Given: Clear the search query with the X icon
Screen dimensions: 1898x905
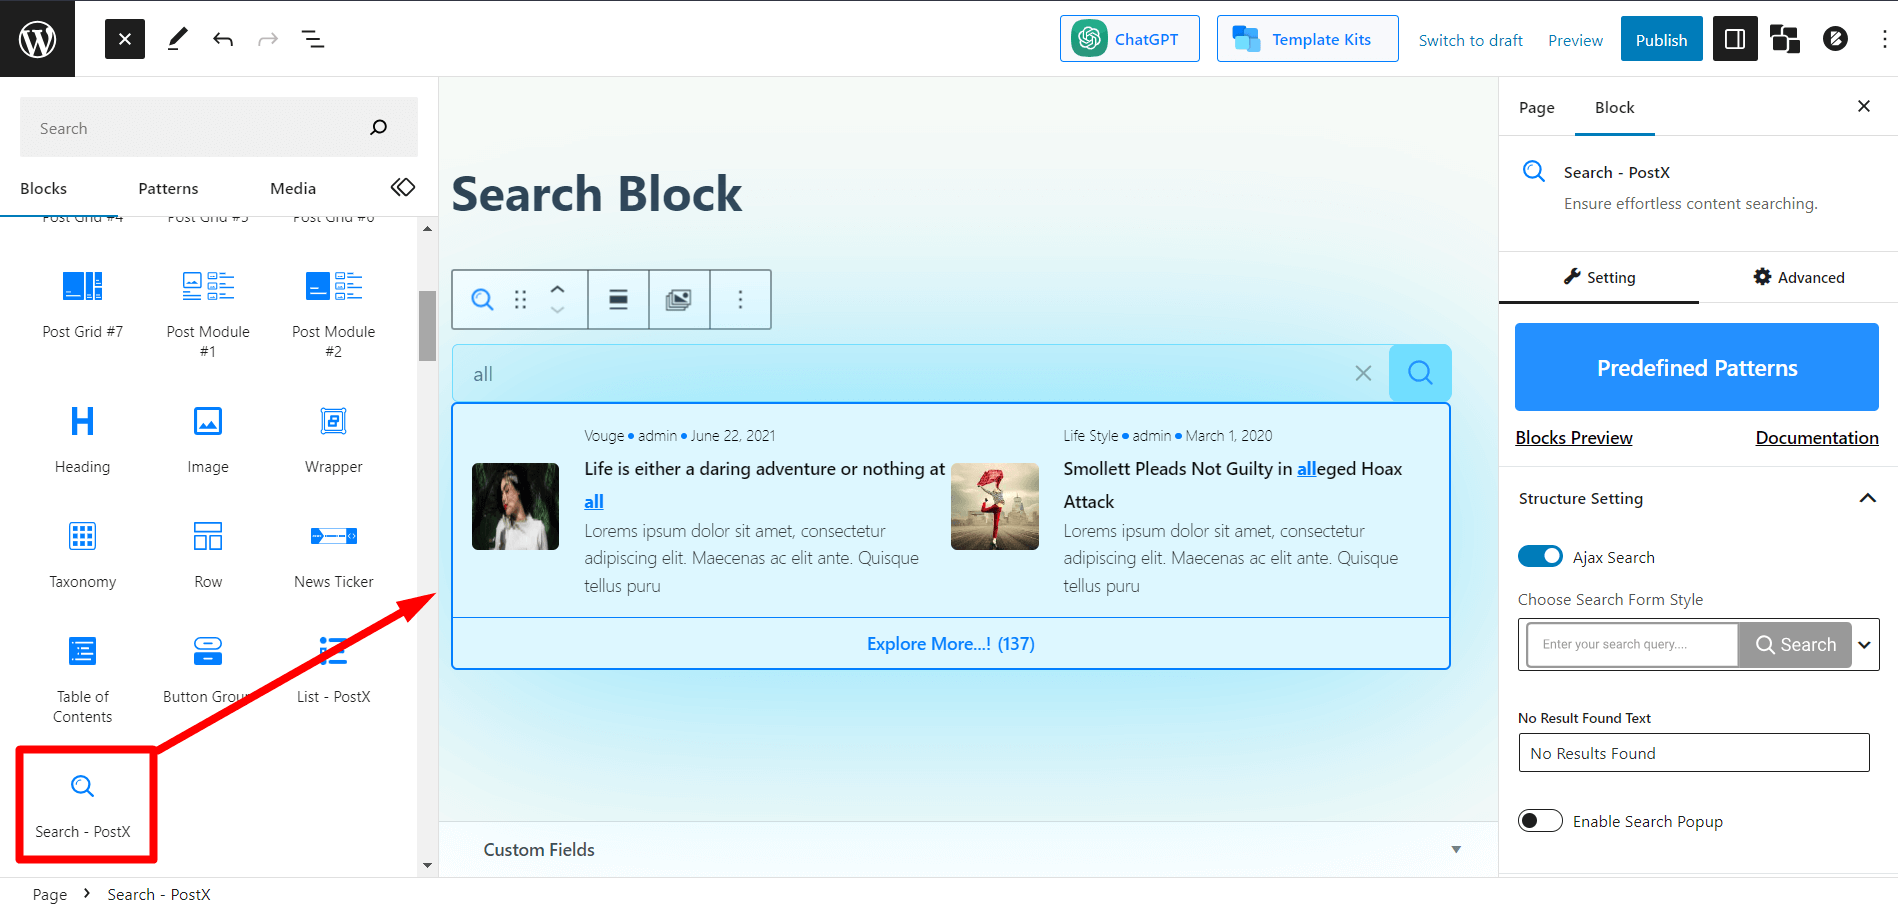Looking at the screenshot, I should coord(1362,373).
